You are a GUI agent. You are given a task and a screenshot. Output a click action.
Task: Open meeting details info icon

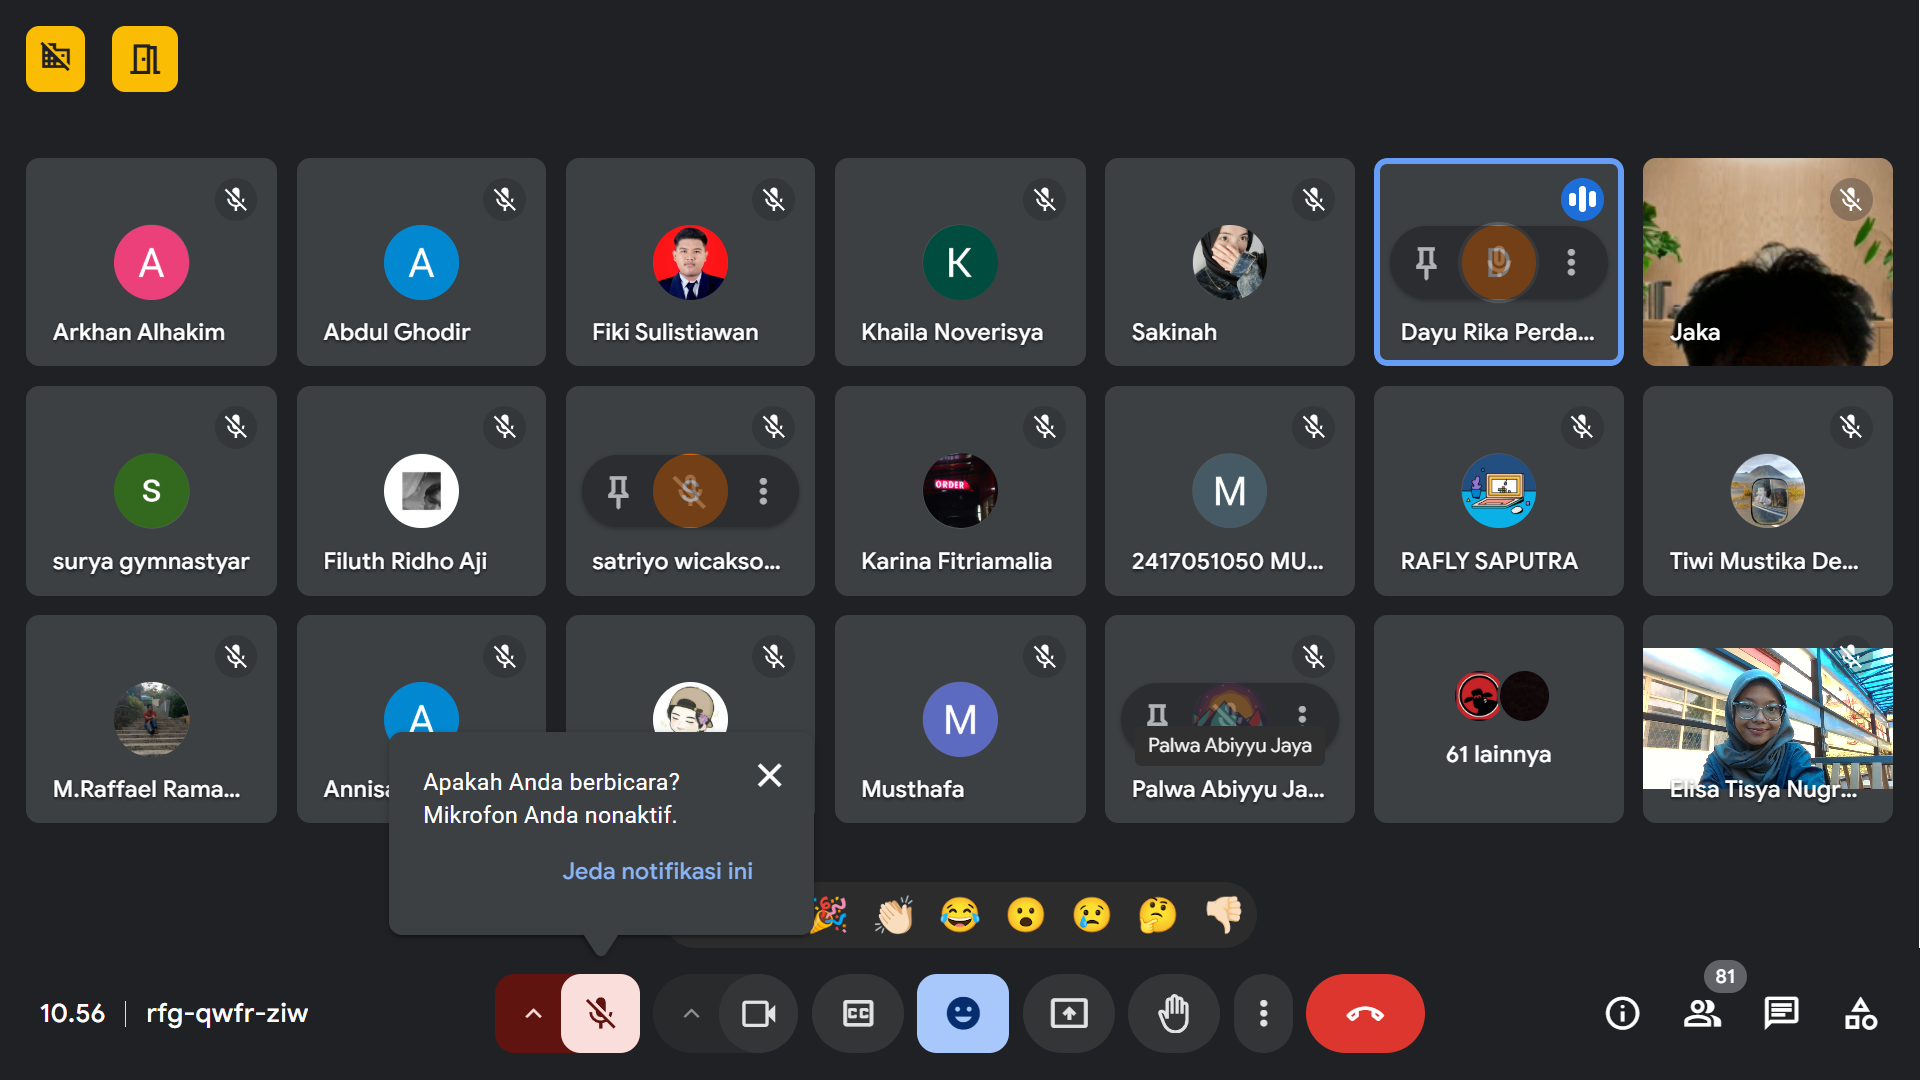(1622, 1013)
